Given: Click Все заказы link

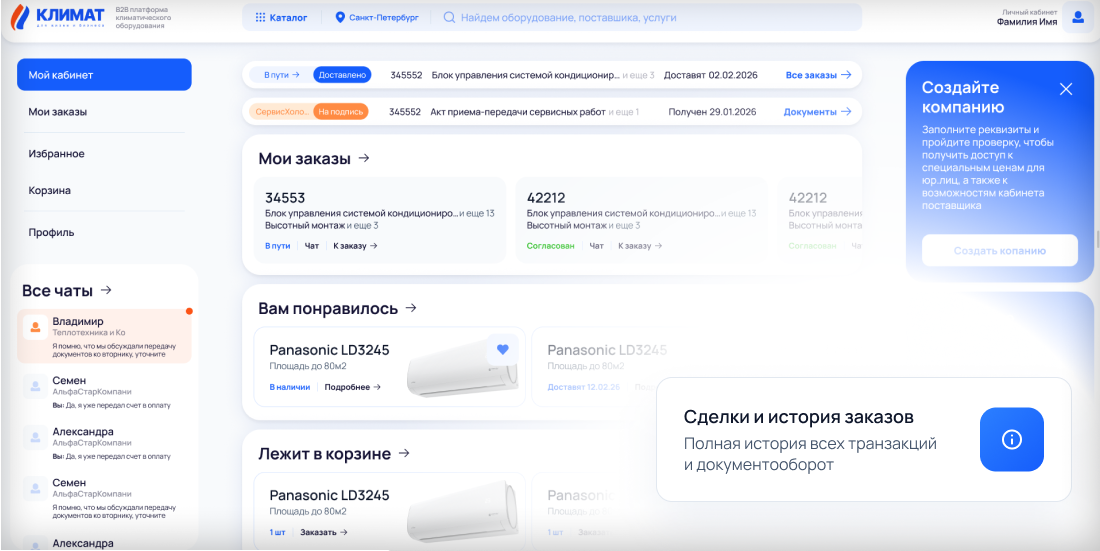Looking at the screenshot, I should coord(817,75).
